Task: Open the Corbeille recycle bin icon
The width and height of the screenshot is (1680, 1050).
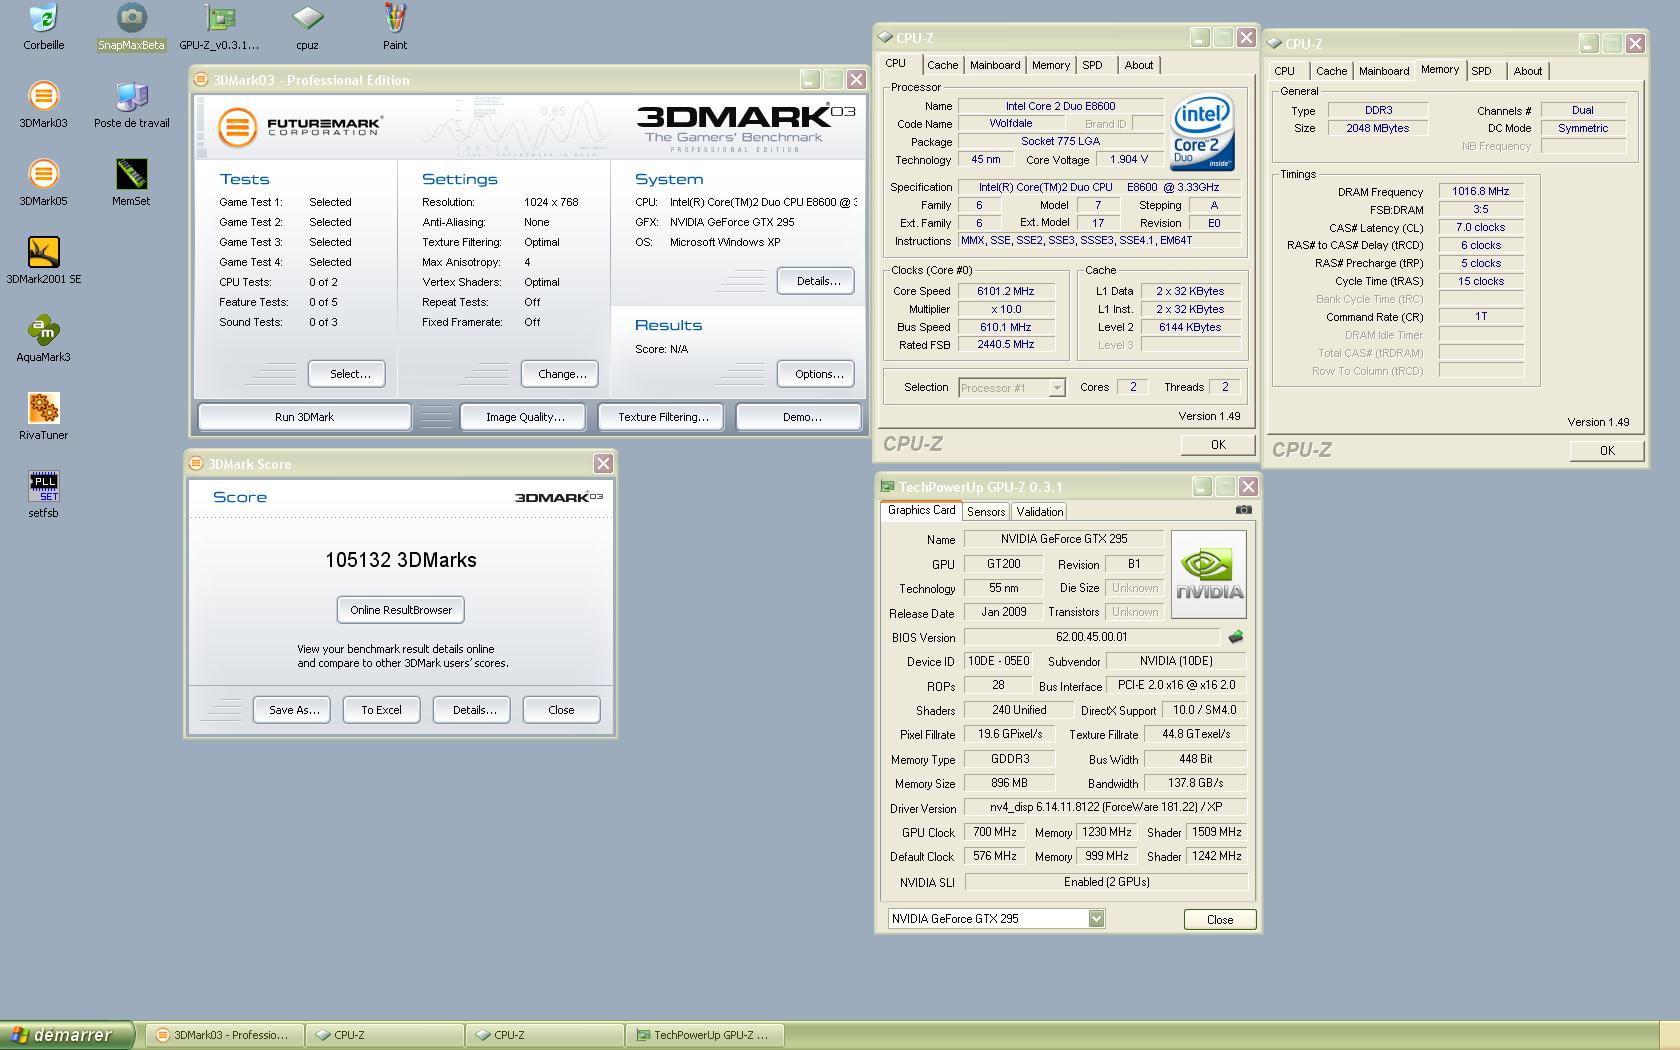Action: point(43,27)
